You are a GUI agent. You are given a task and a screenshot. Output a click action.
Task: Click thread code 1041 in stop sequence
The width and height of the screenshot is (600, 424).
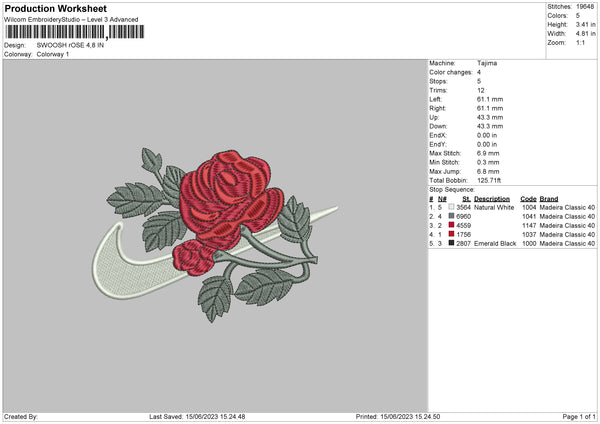click(x=529, y=217)
